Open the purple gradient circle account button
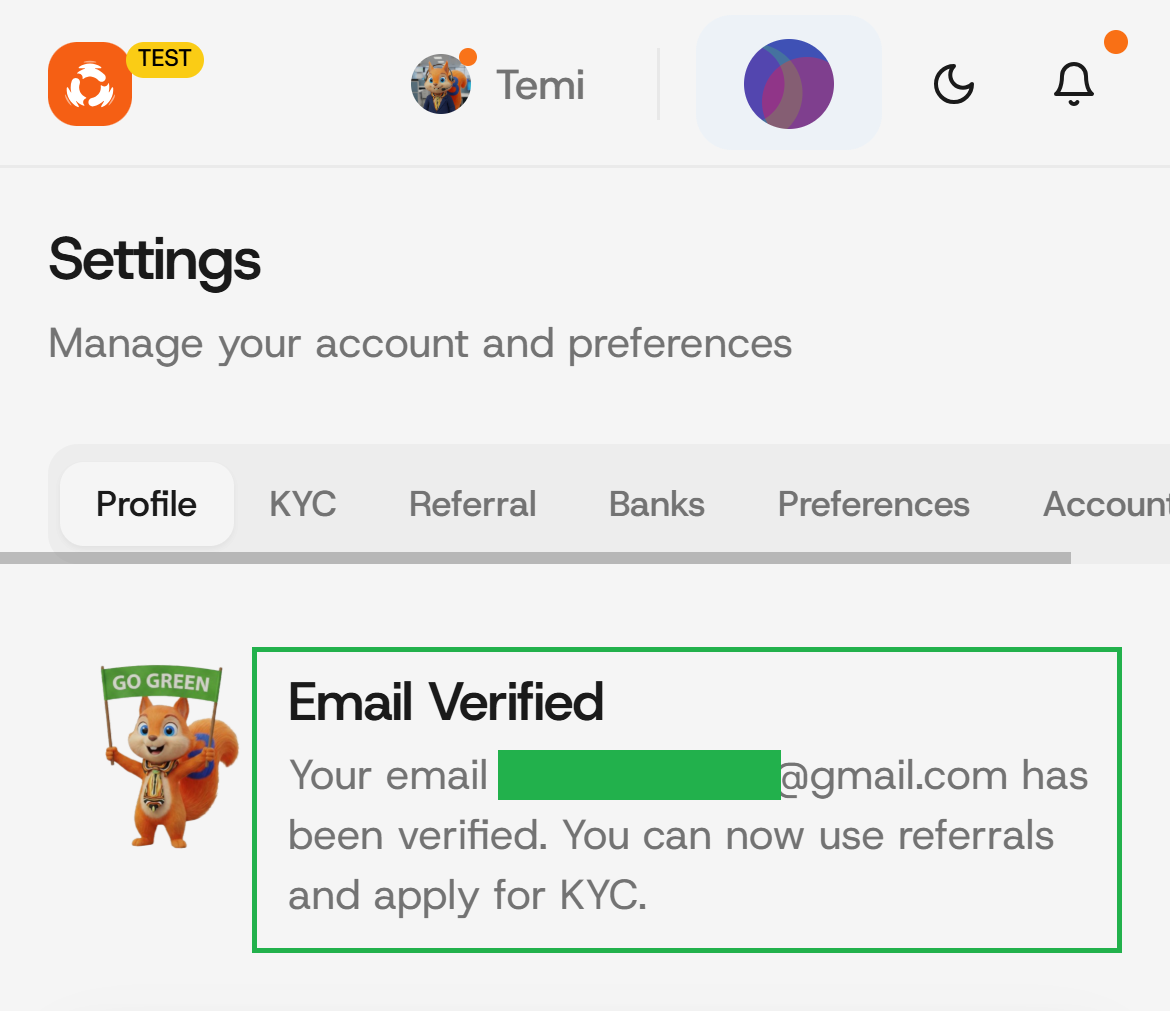 point(788,84)
